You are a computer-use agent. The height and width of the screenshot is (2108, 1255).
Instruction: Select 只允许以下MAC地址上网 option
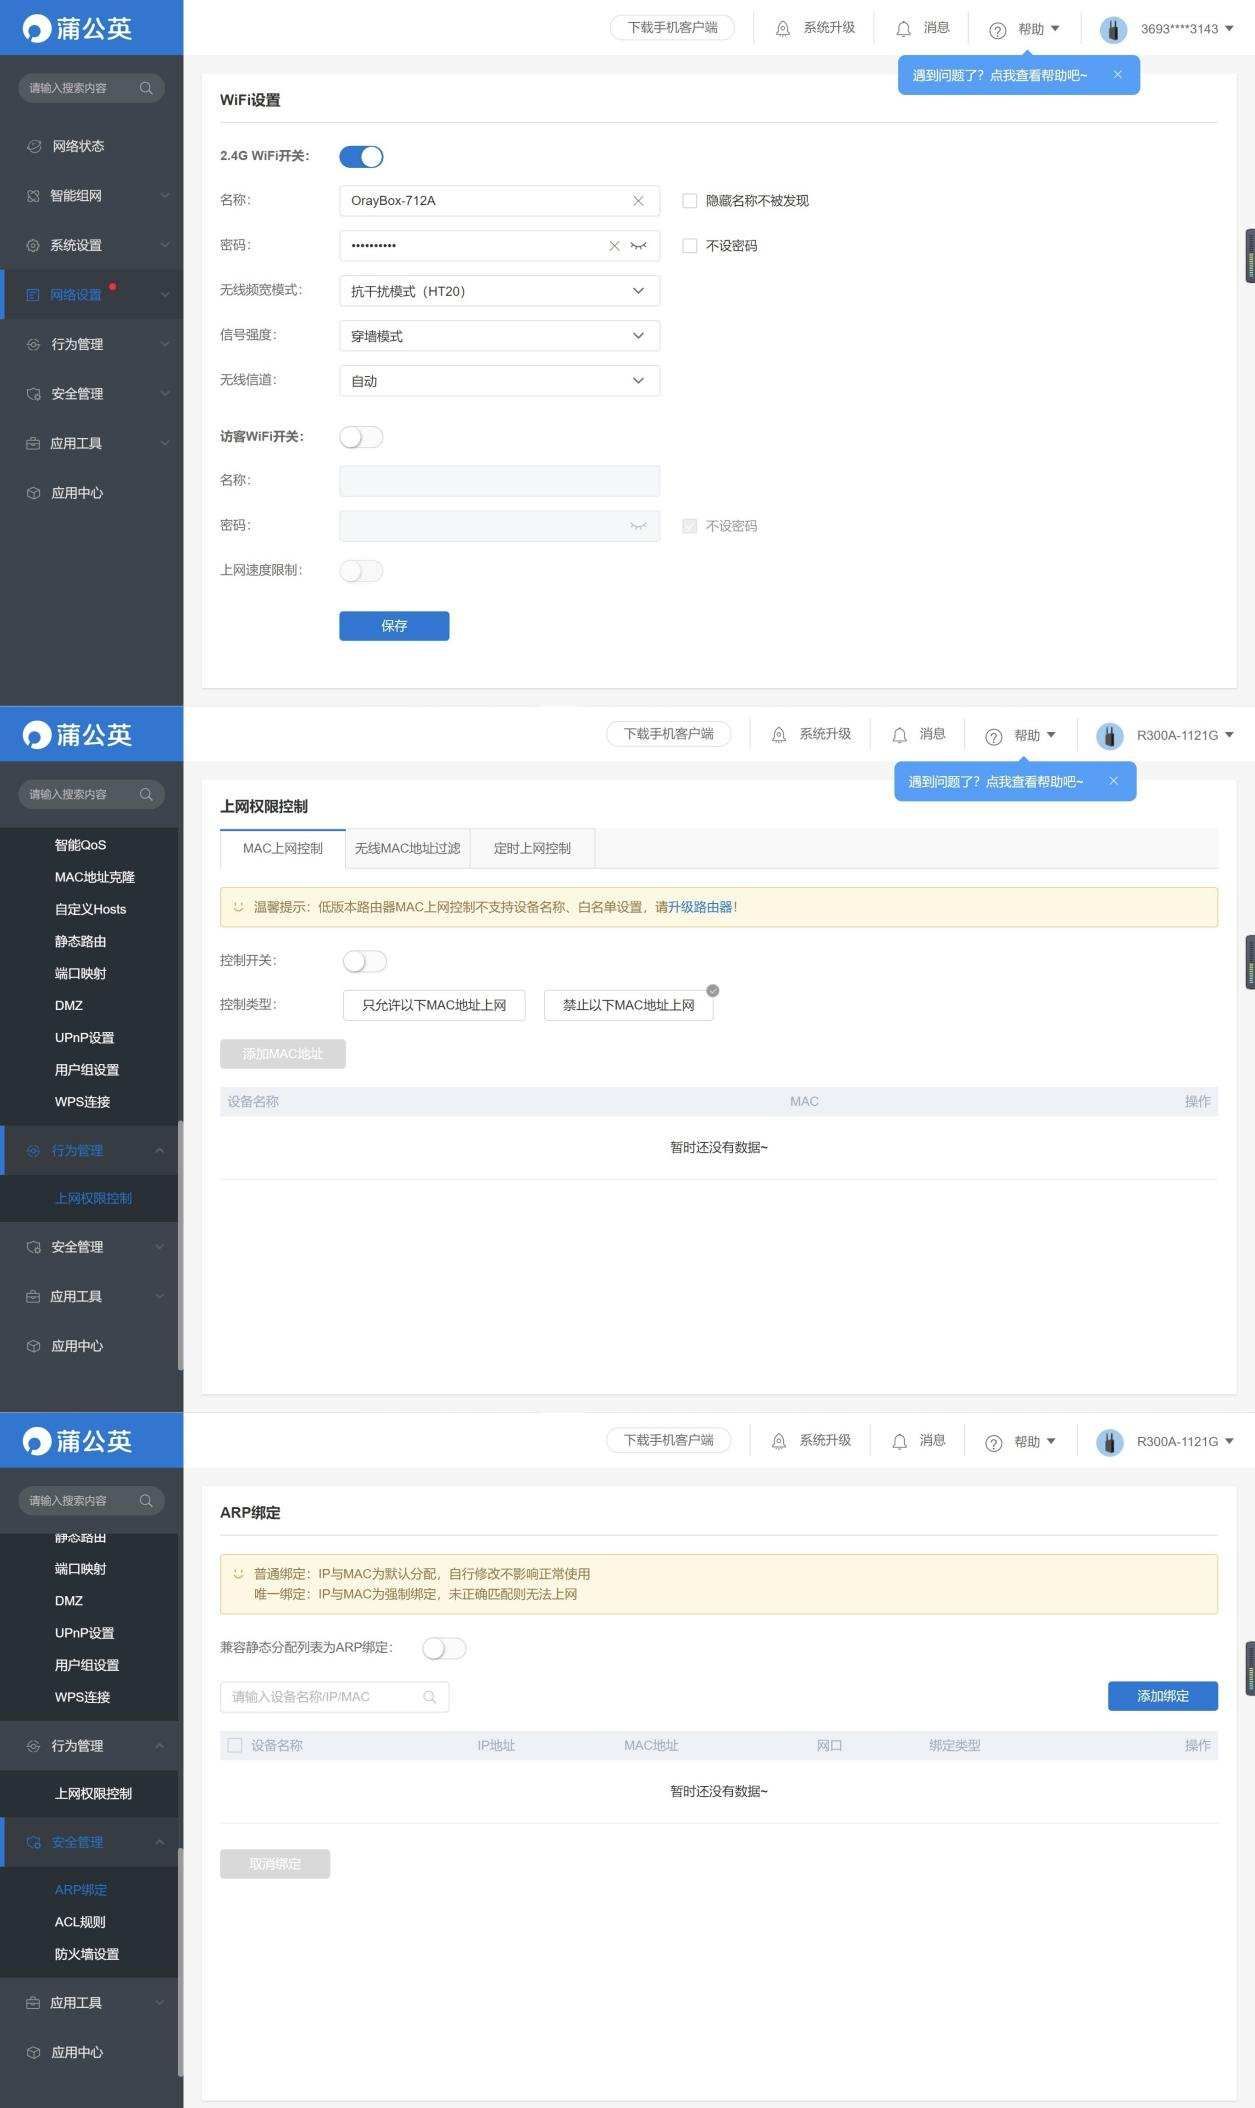click(434, 1005)
